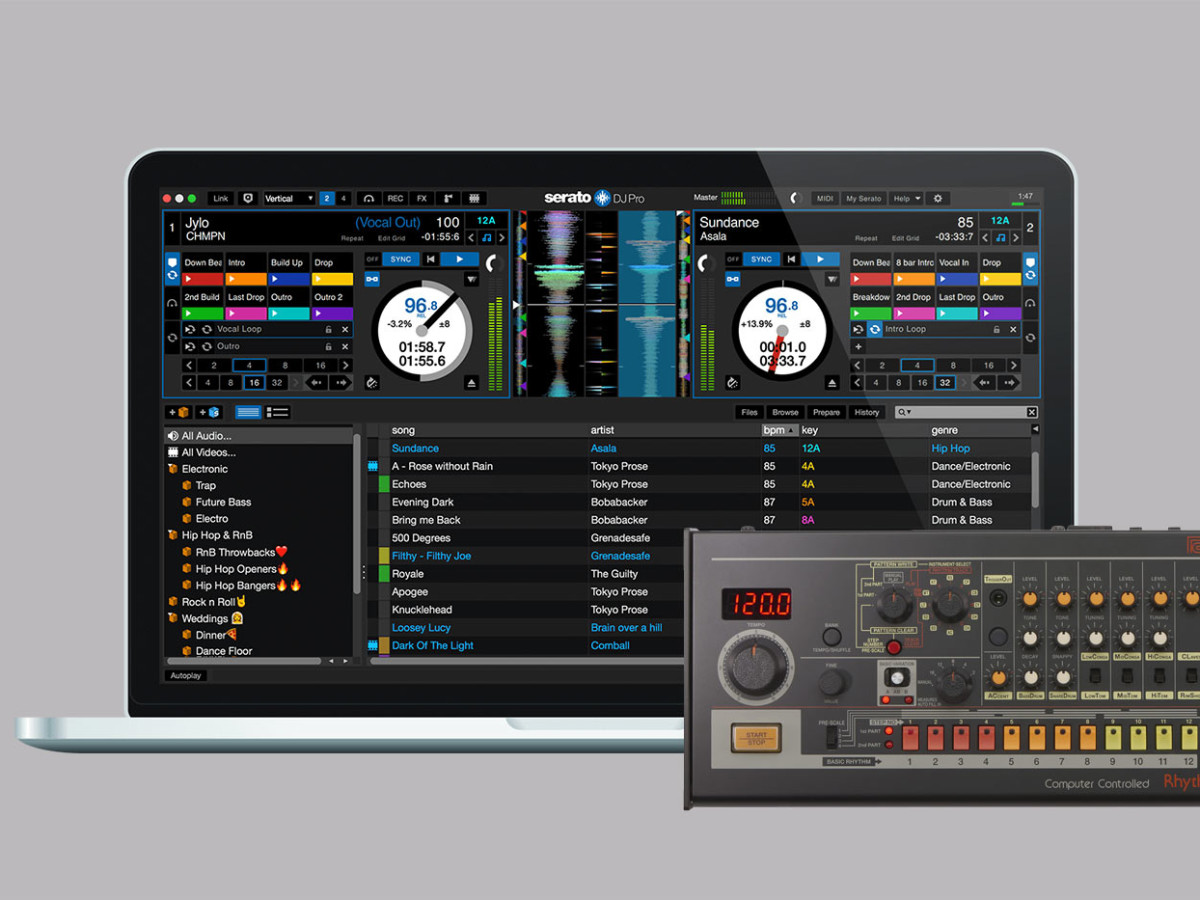
Task: Click the My Serato button
Action: pos(863,198)
